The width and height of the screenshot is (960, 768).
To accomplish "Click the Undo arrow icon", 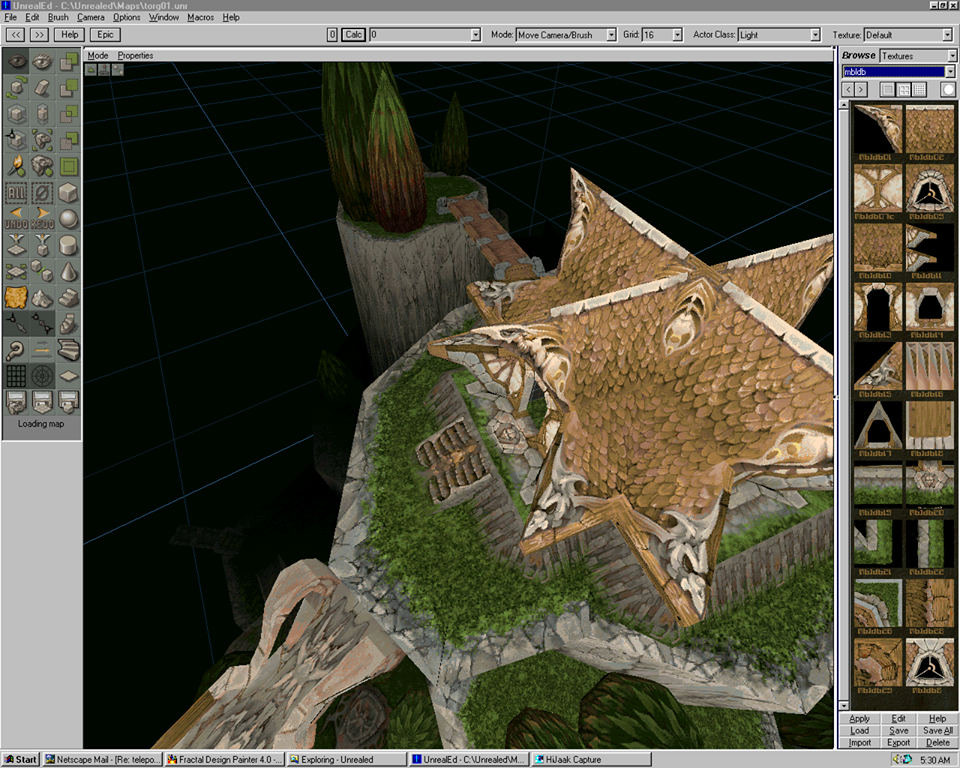I will (17, 217).
